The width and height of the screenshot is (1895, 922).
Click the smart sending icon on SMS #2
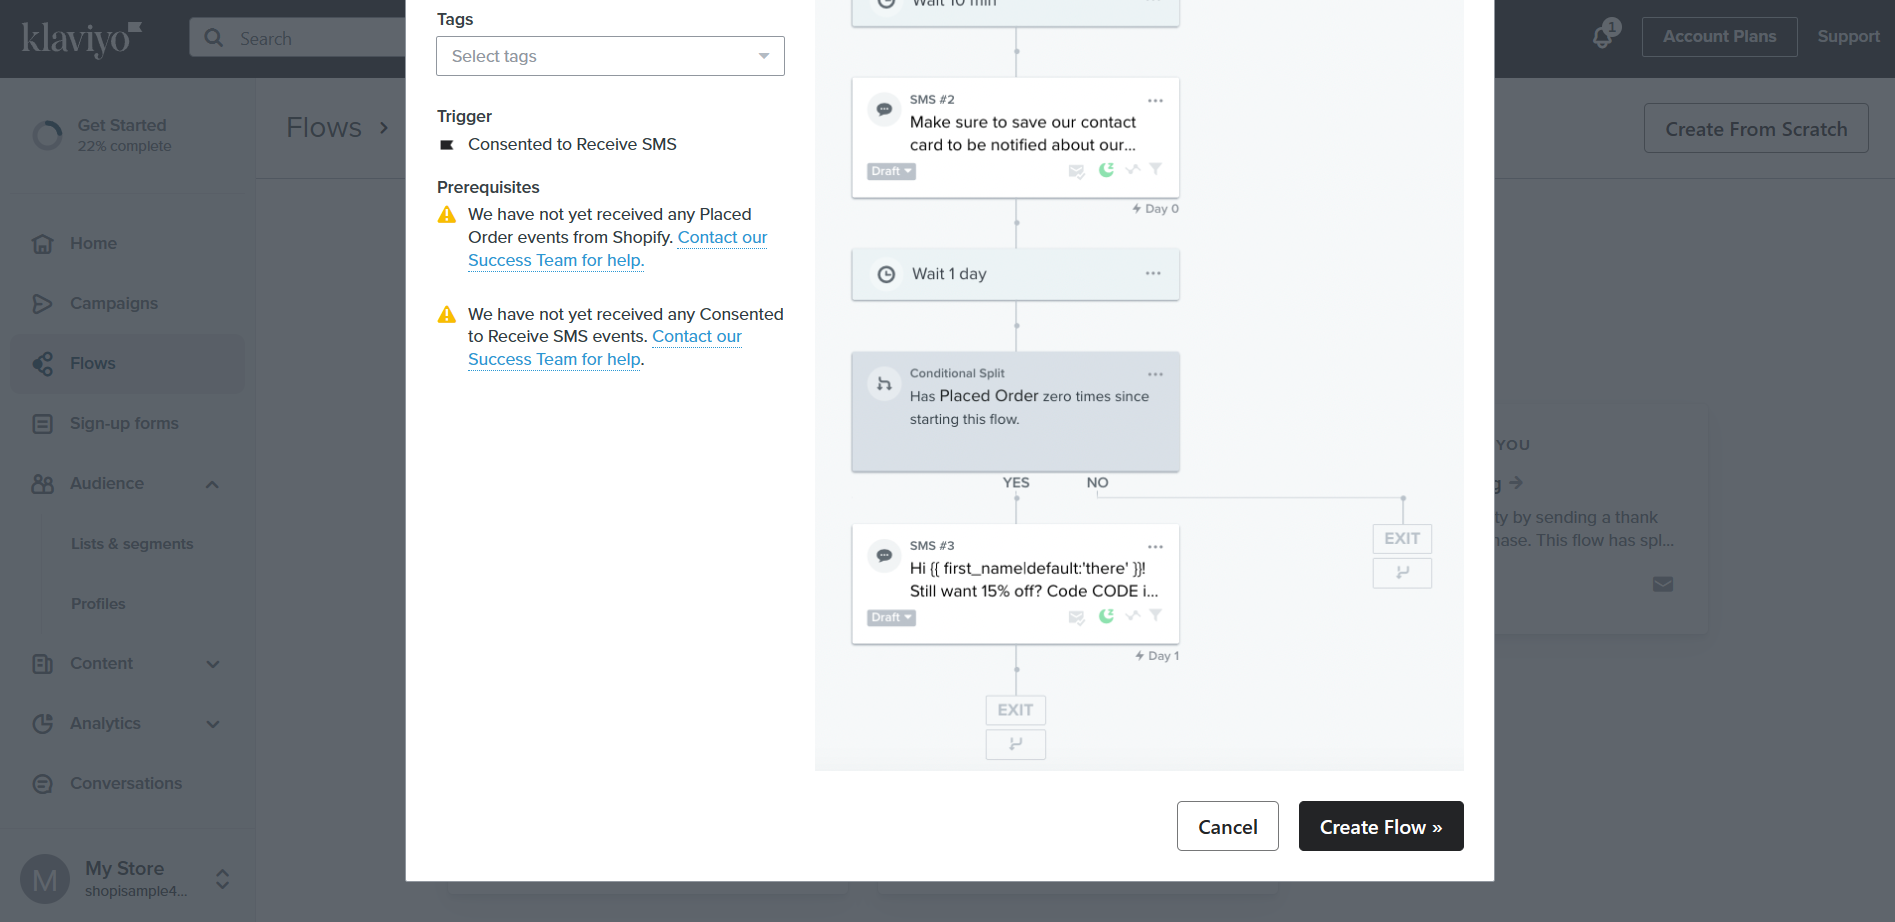point(1076,171)
